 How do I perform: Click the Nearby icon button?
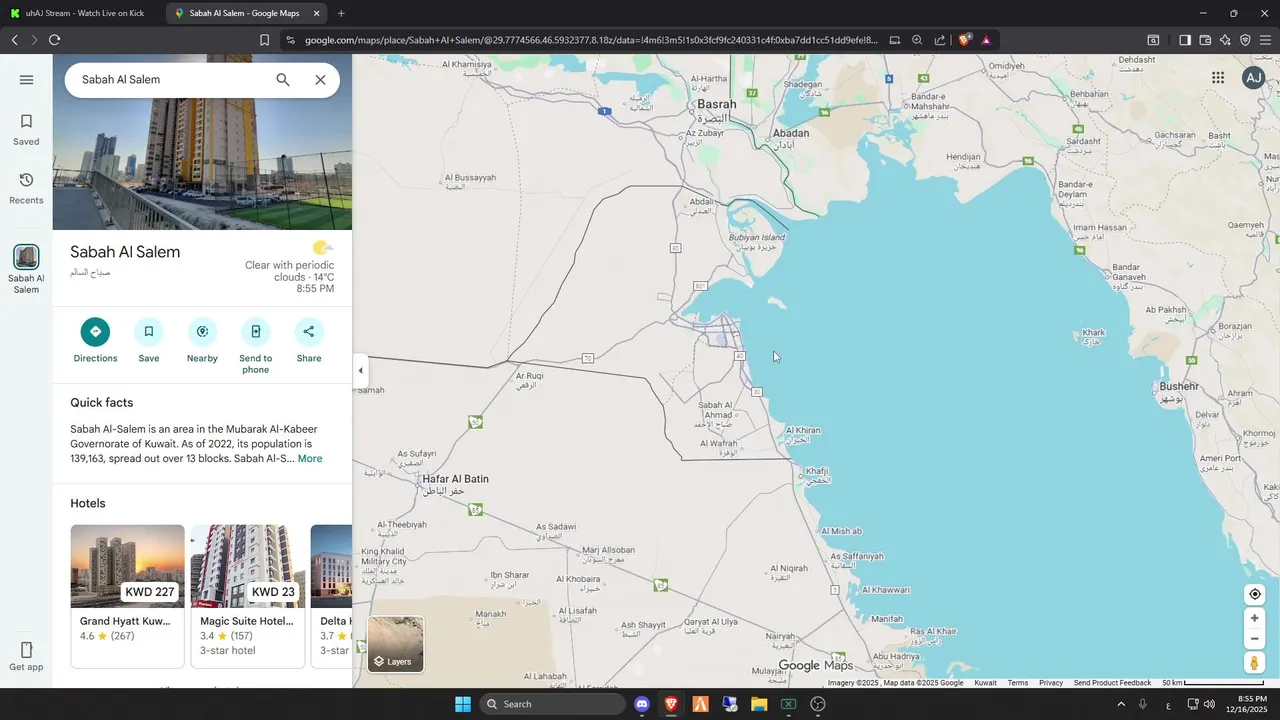tap(202, 332)
